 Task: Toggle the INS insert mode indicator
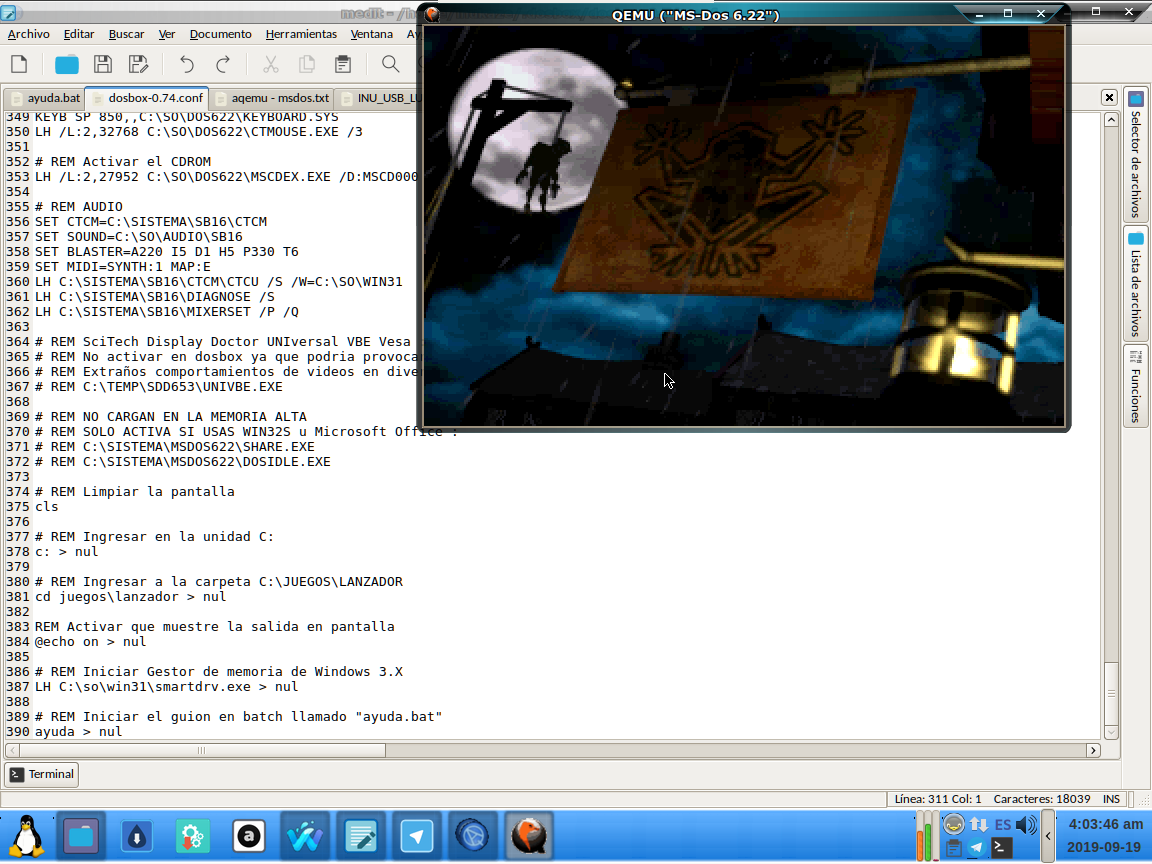tap(1111, 799)
